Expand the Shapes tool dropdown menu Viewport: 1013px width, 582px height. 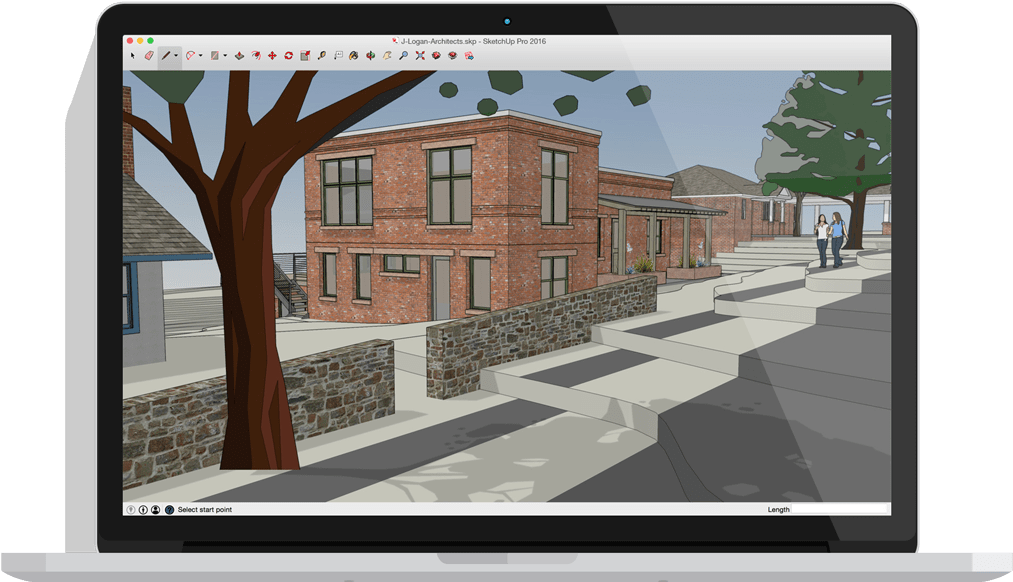coord(223,57)
